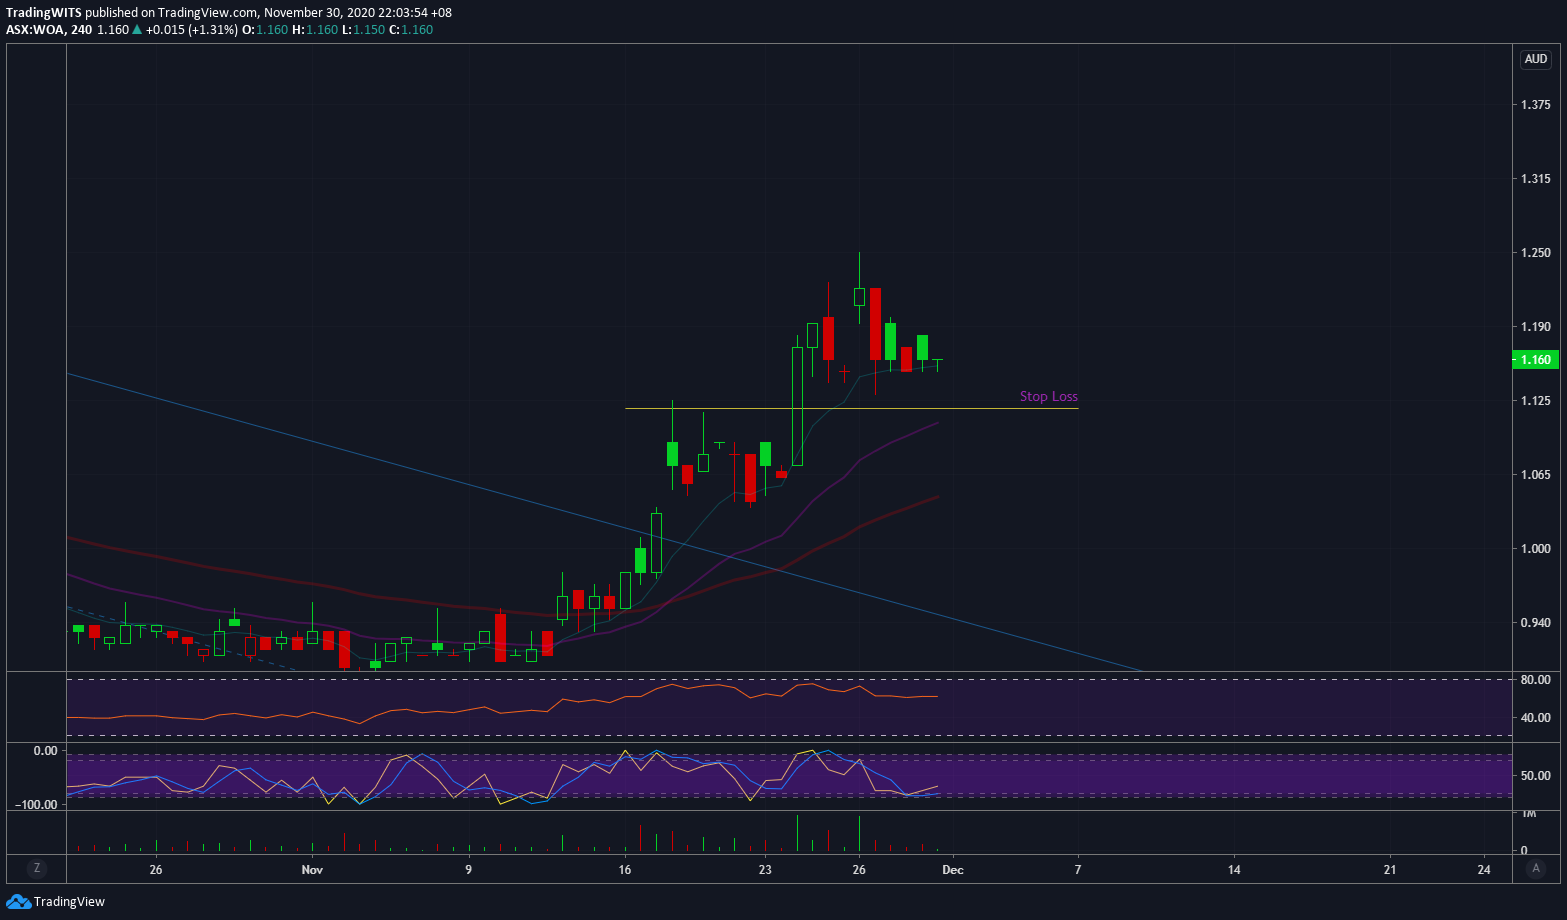This screenshot has height=920, width=1567.
Task: Click the 1.250 price axis label
Action: pos(1536,253)
